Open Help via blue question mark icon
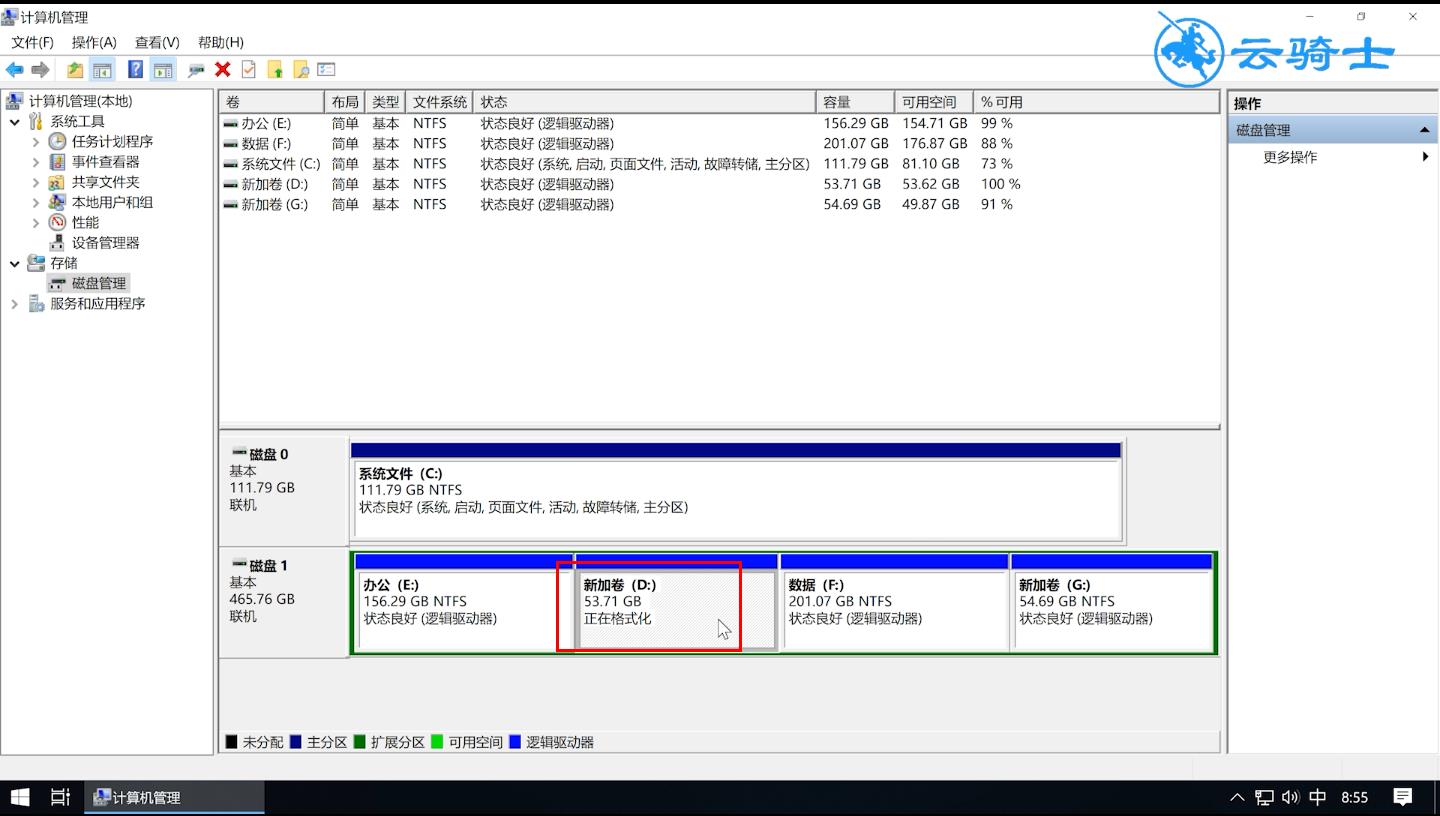Screen dimensions: 1440x816 point(135,69)
